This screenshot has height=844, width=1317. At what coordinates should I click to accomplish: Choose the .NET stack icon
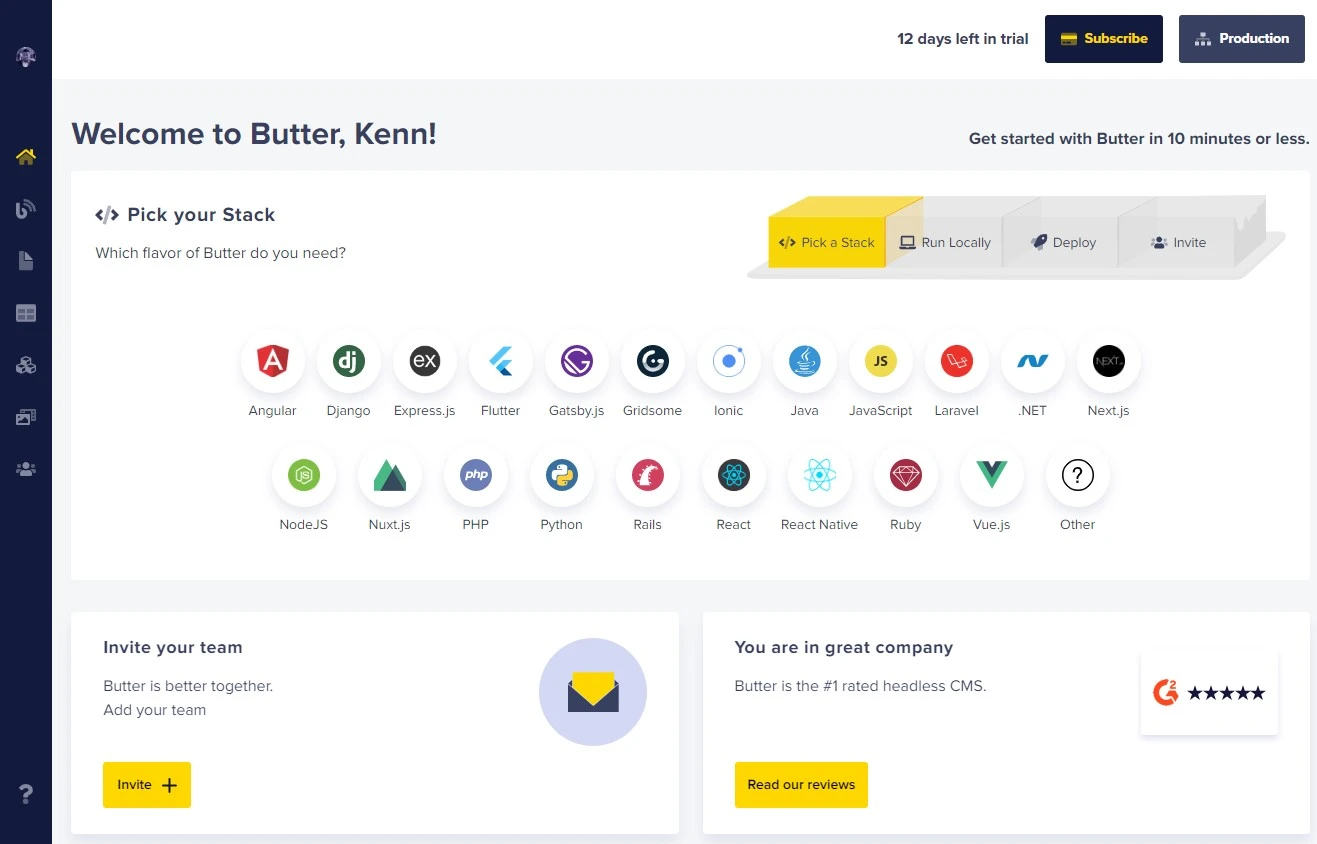tap(1033, 361)
